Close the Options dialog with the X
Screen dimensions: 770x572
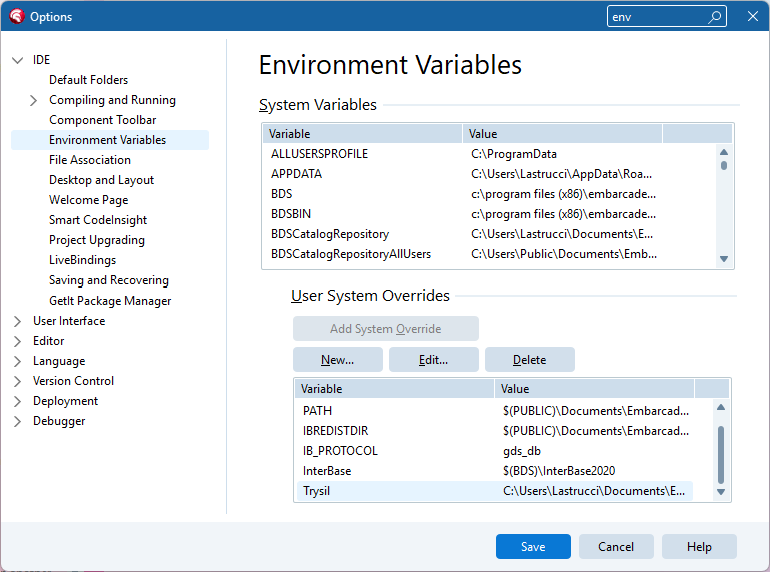(x=752, y=17)
